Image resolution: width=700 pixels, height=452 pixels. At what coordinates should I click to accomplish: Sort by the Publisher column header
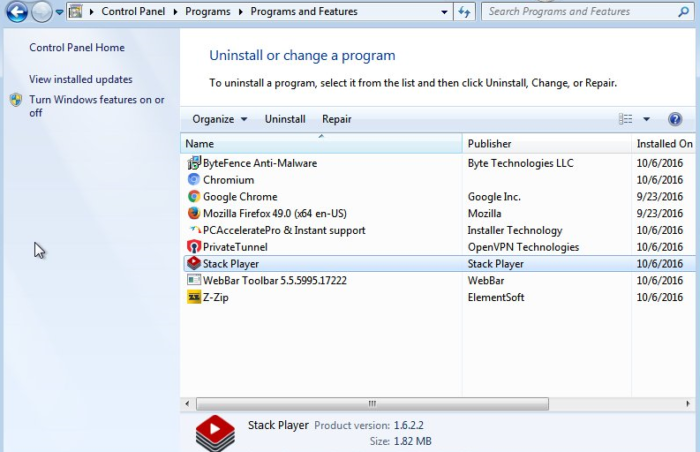click(x=547, y=143)
